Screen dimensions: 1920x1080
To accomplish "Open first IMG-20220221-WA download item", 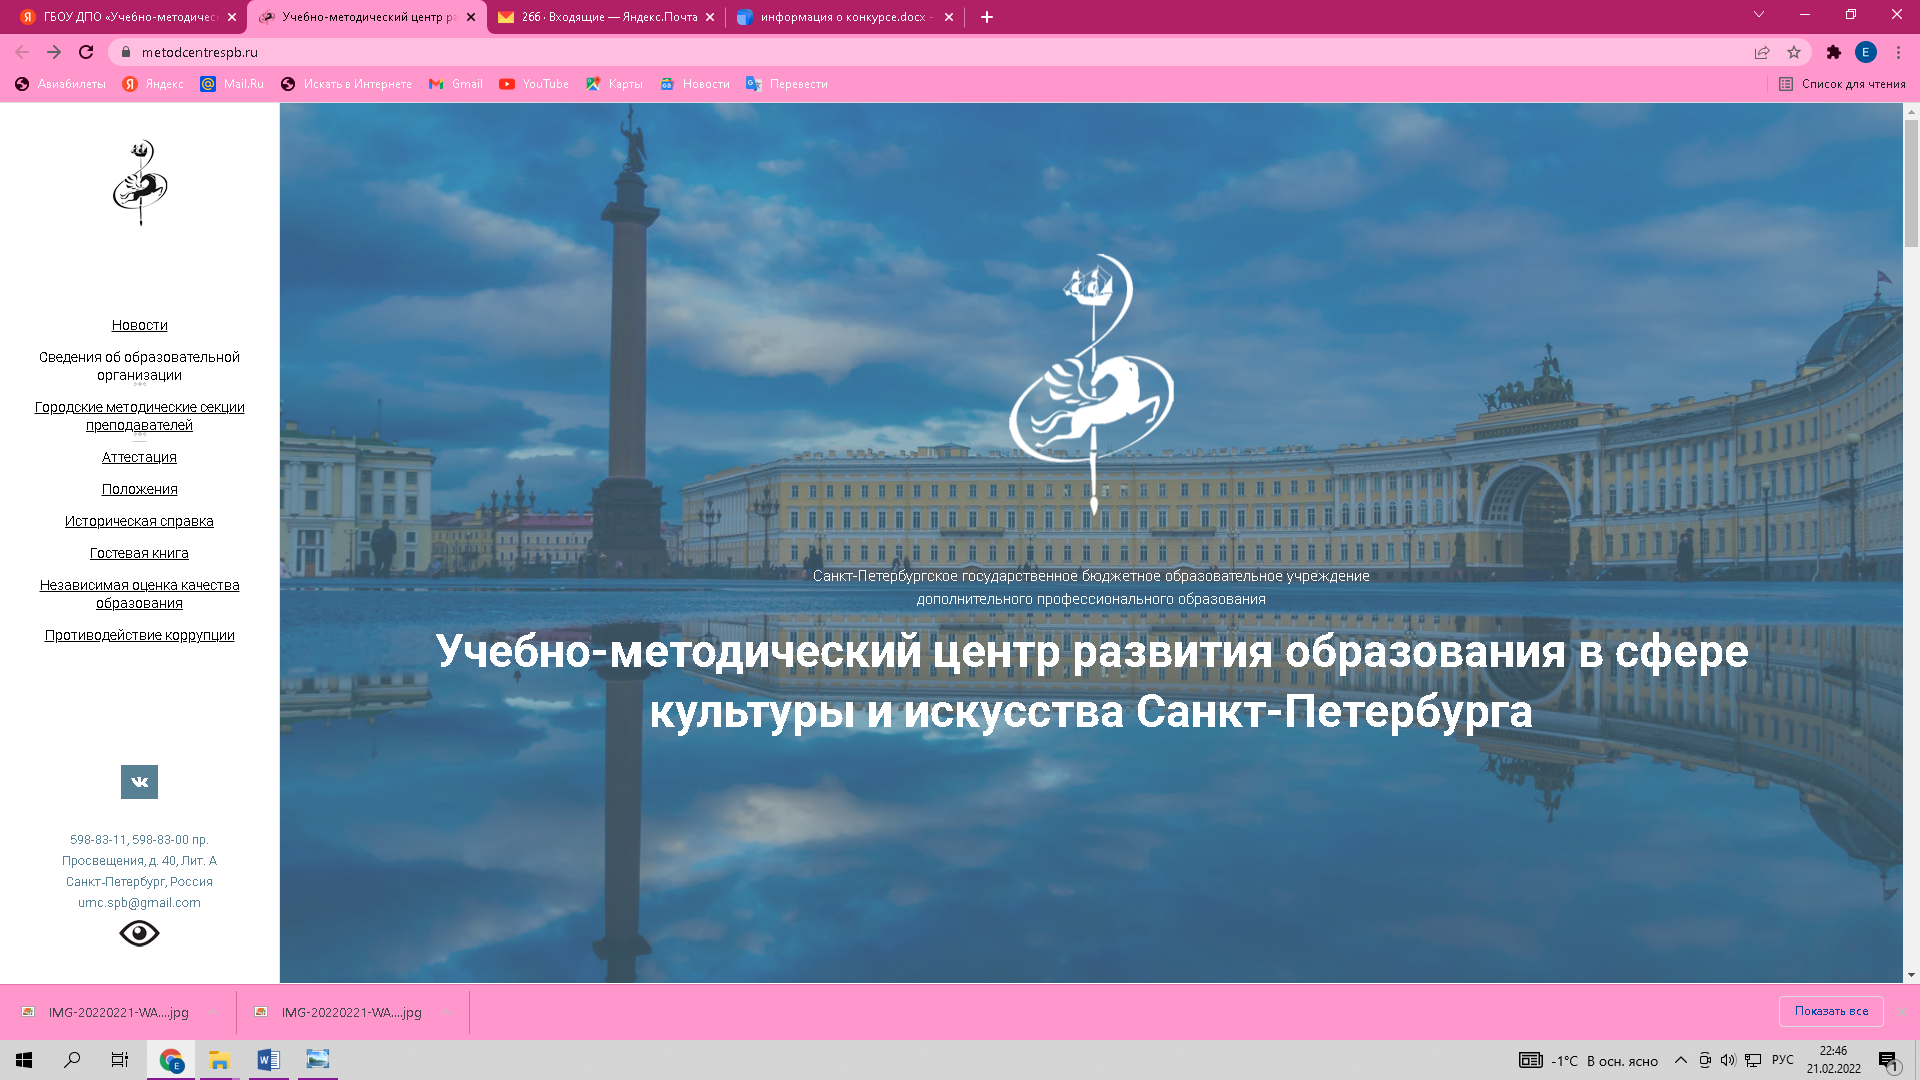I will pyautogui.click(x=108, y=1012).
